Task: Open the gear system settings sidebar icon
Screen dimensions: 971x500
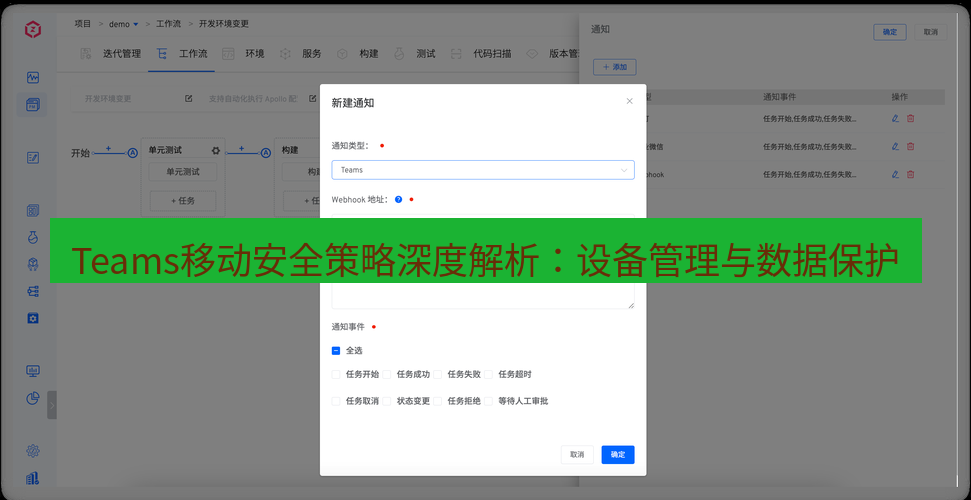Action: [33, 451]
